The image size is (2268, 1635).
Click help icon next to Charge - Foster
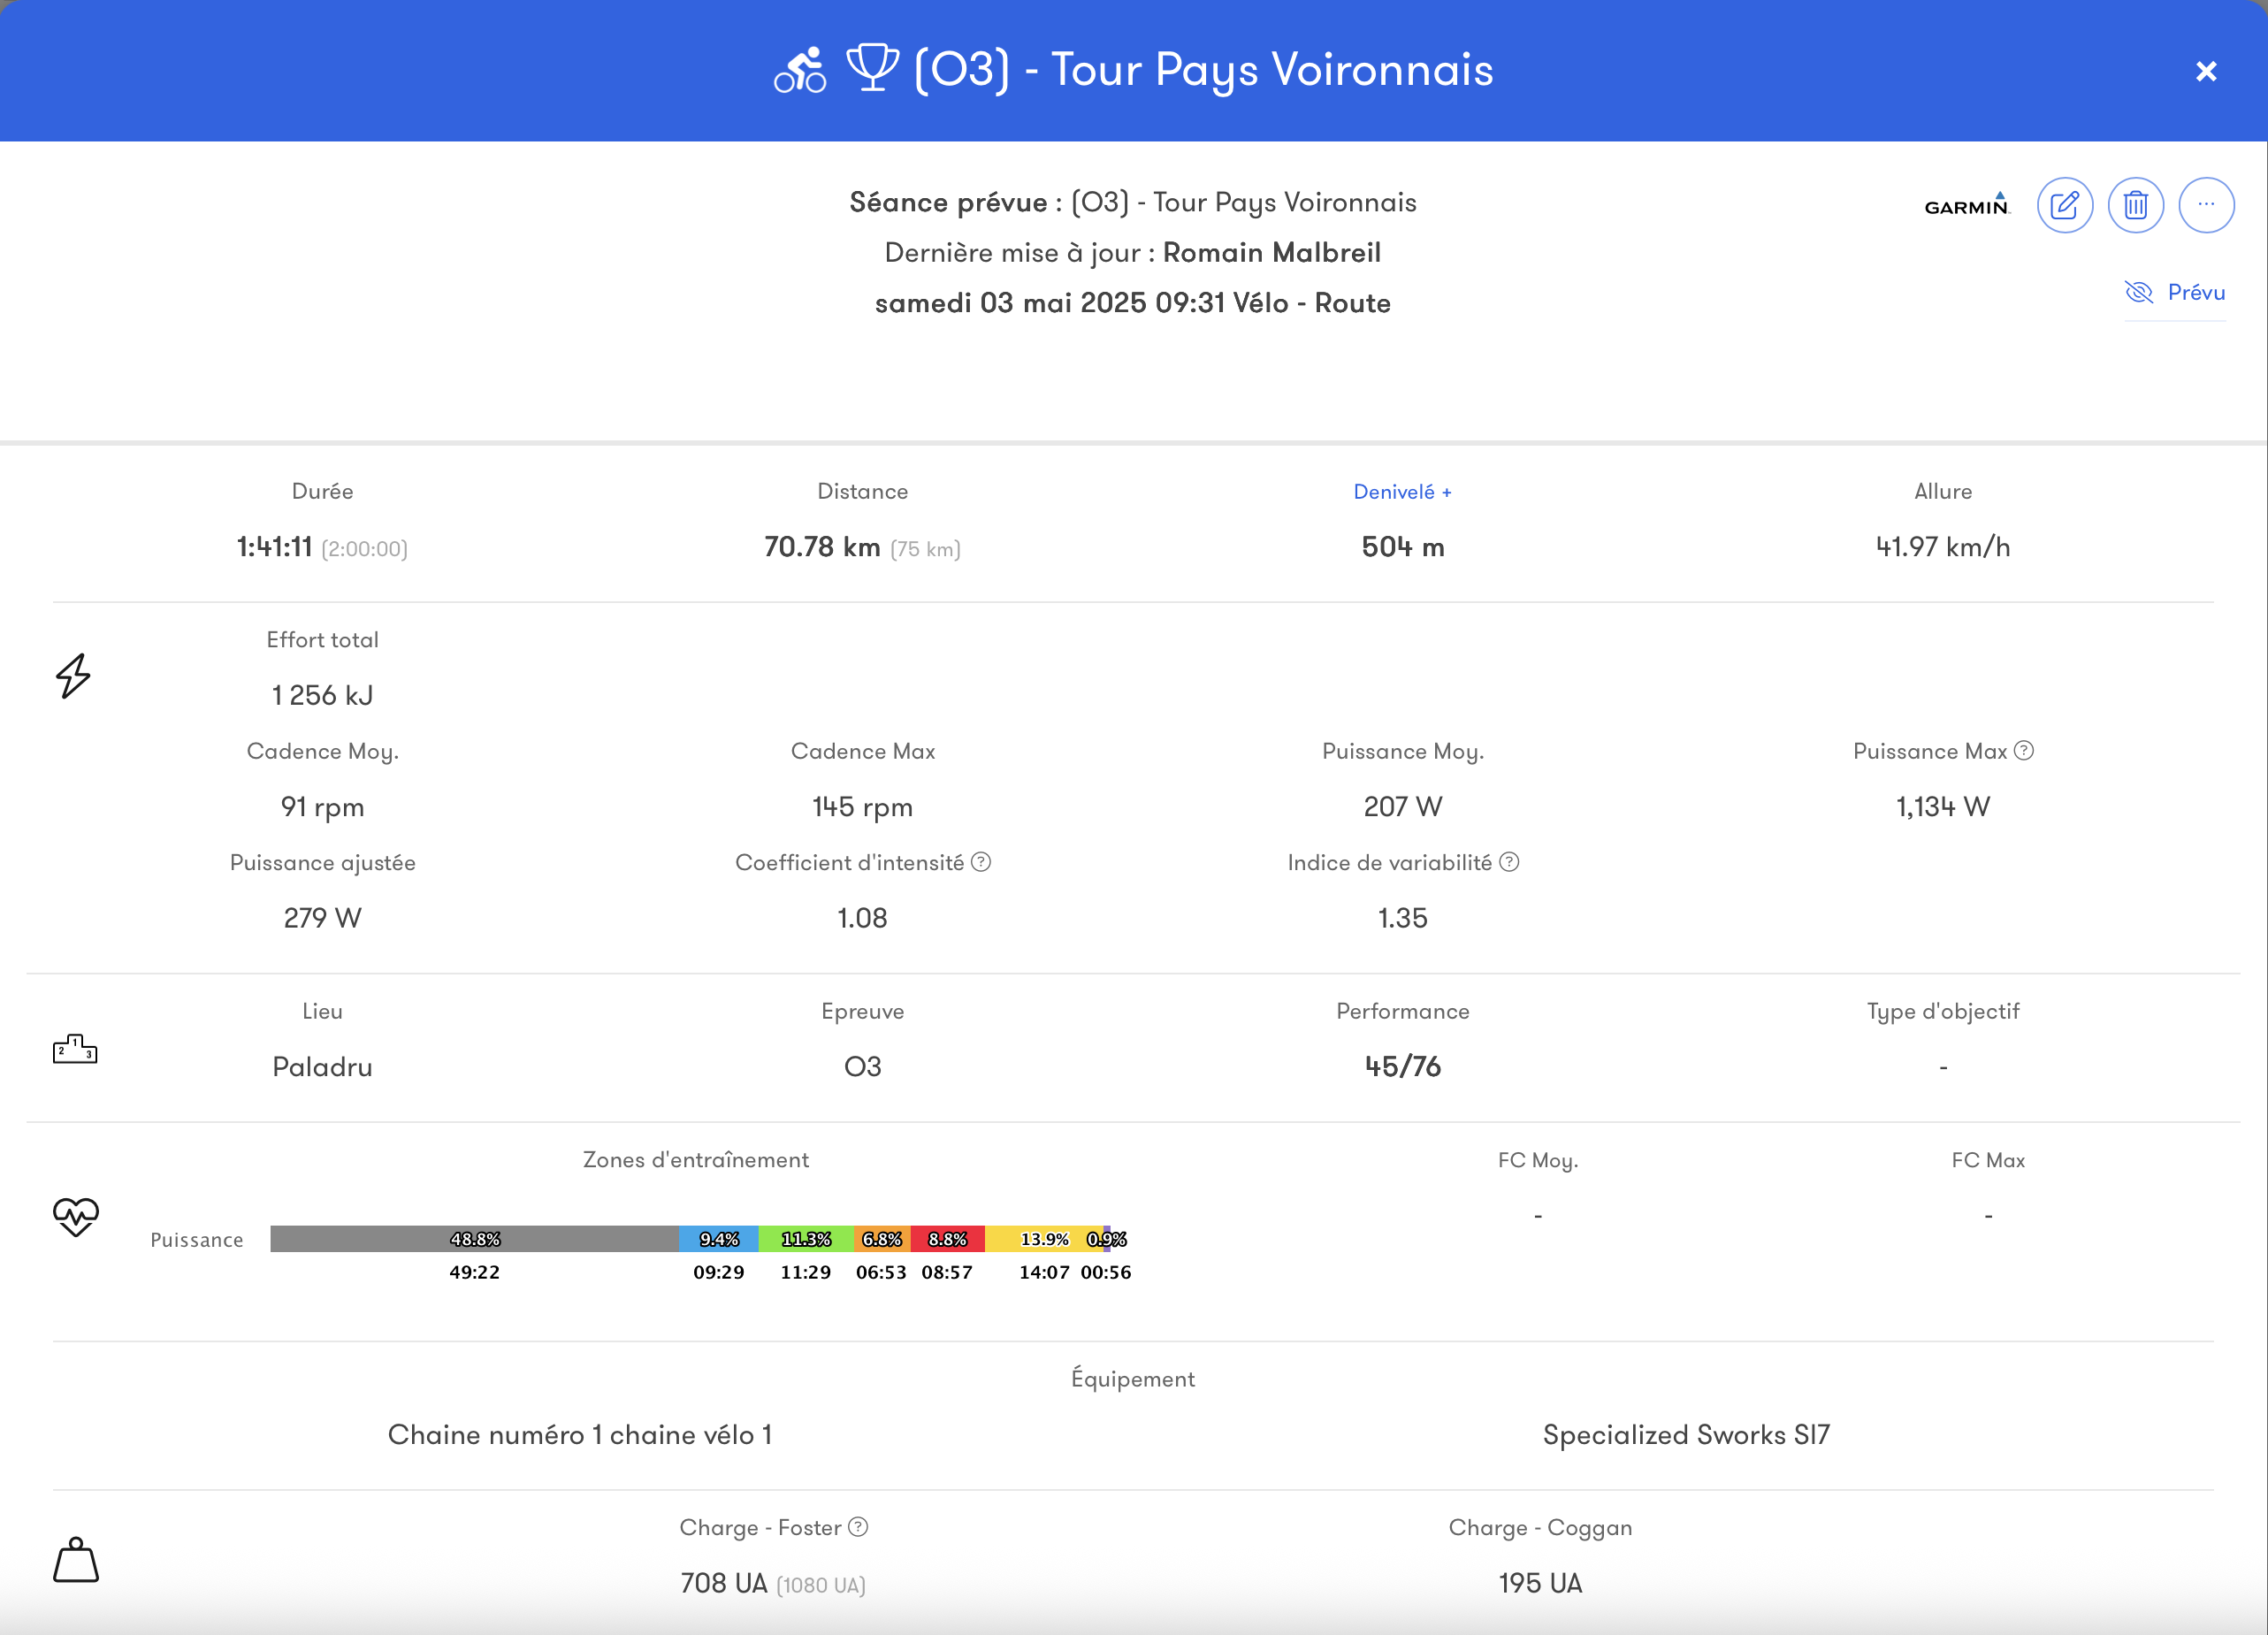(858, 1527)
